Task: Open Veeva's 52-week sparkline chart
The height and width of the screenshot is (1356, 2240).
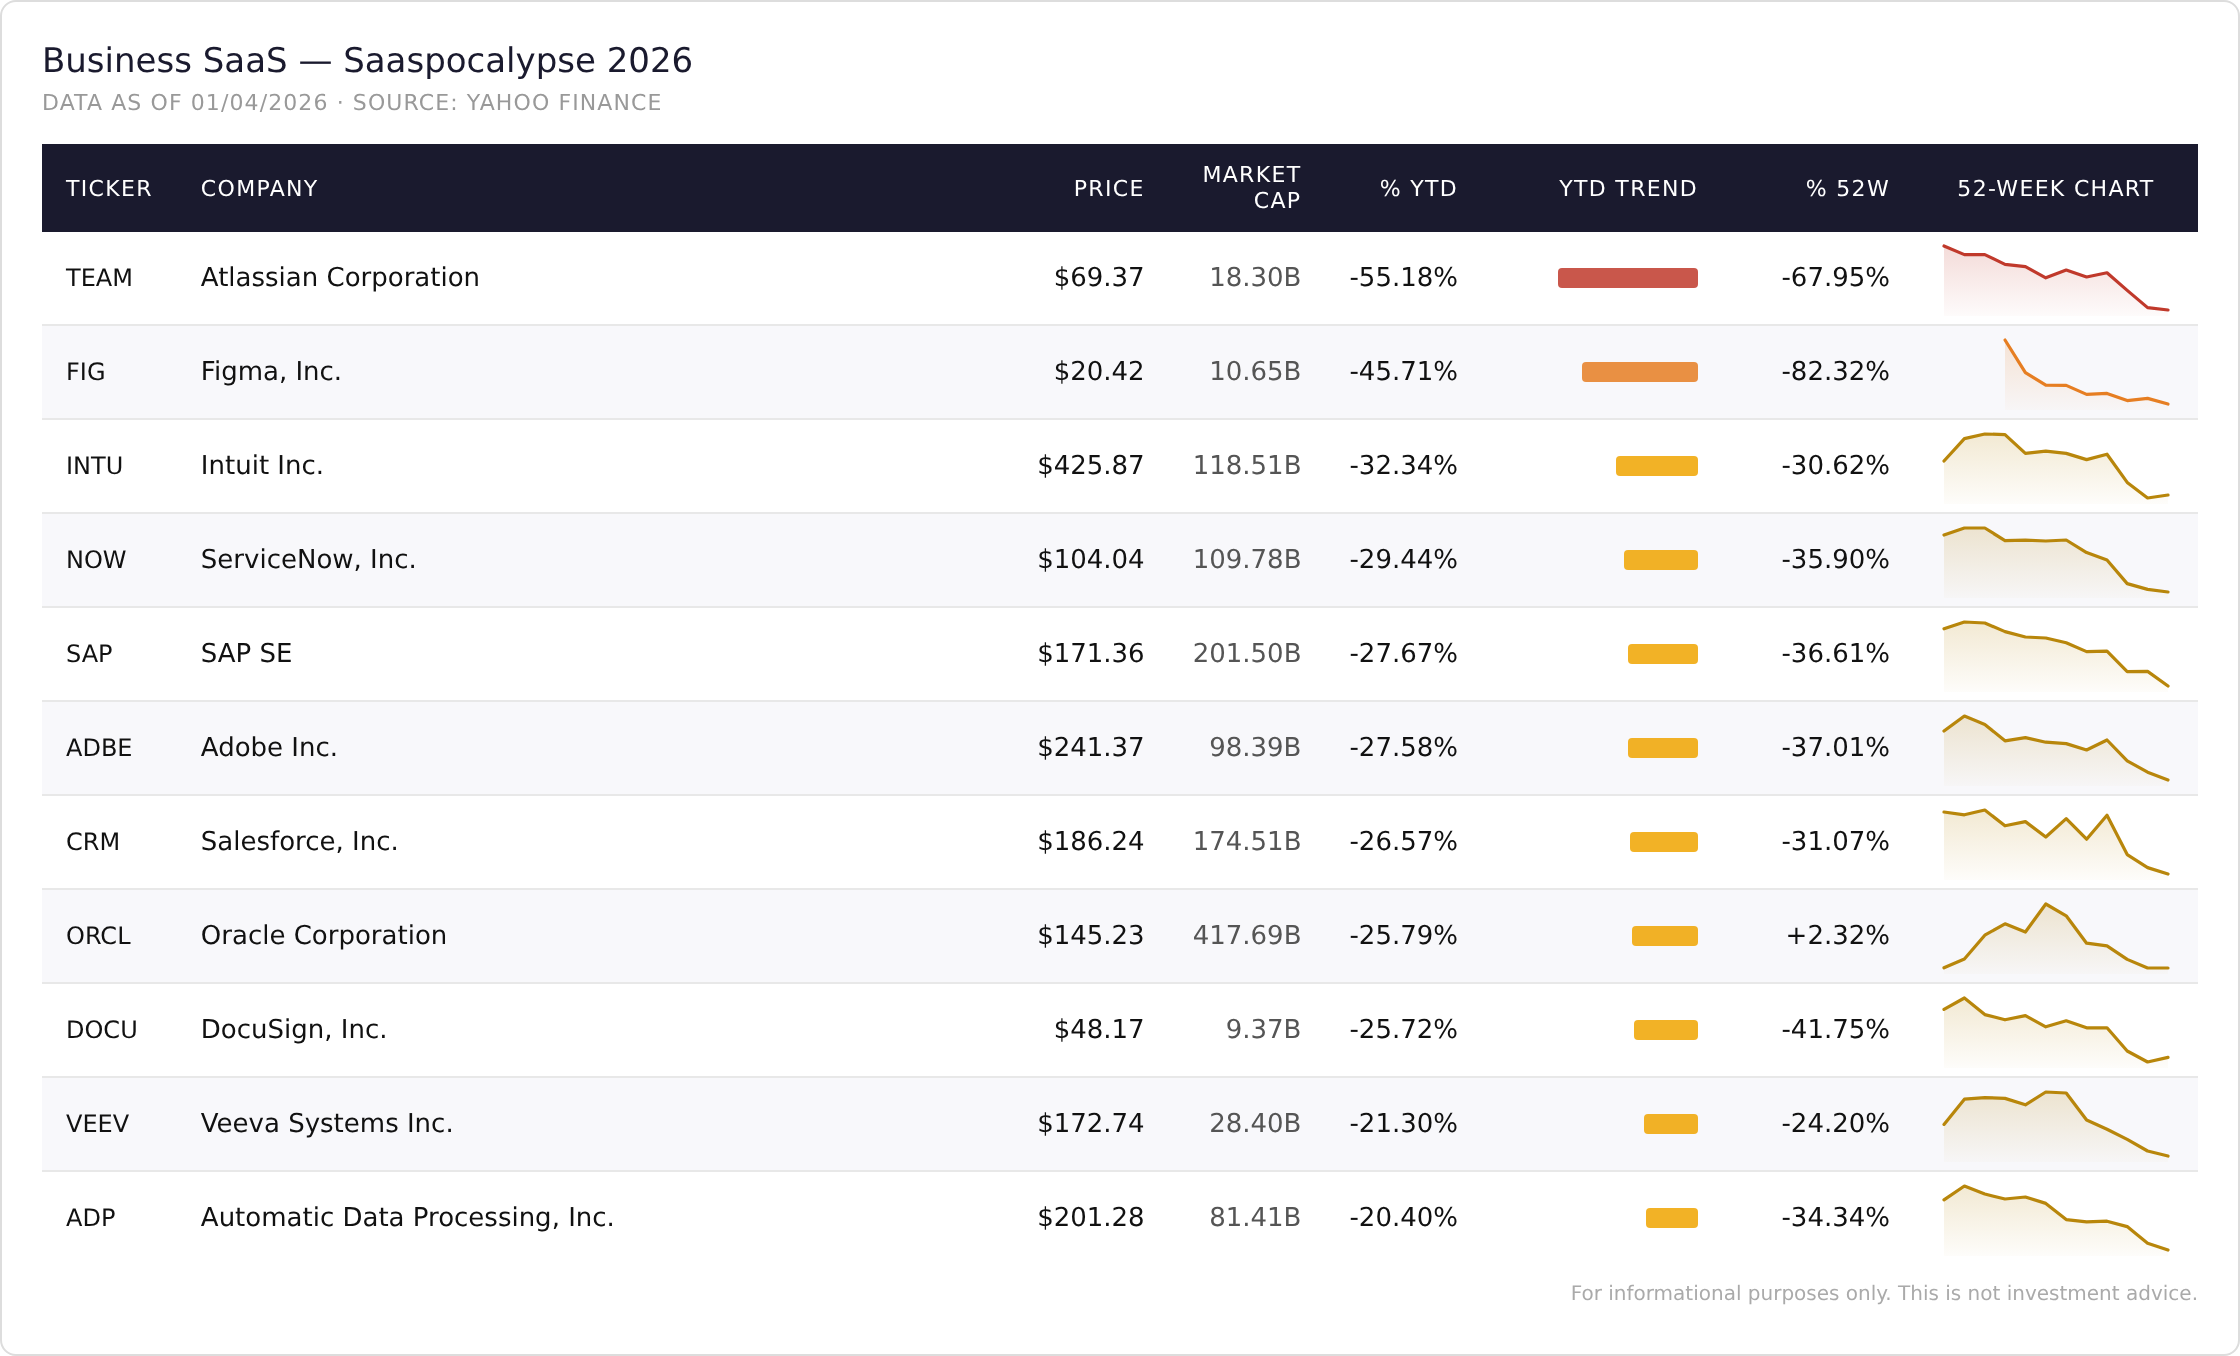Action: [2056, 1125]
